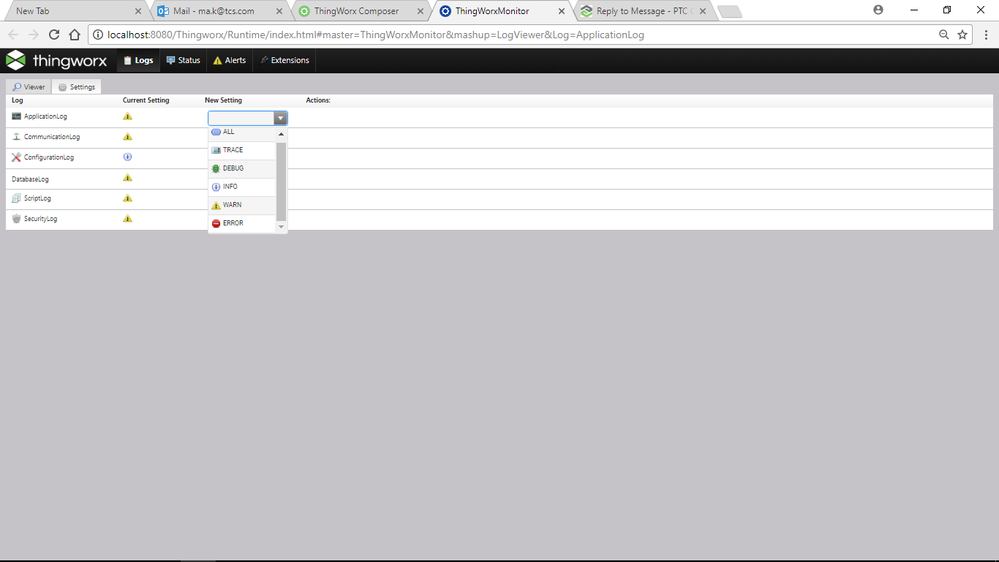Click DatabaseLog current setting warning icon
The width and height of the screenshot is (999, 562).
(127, 178)
